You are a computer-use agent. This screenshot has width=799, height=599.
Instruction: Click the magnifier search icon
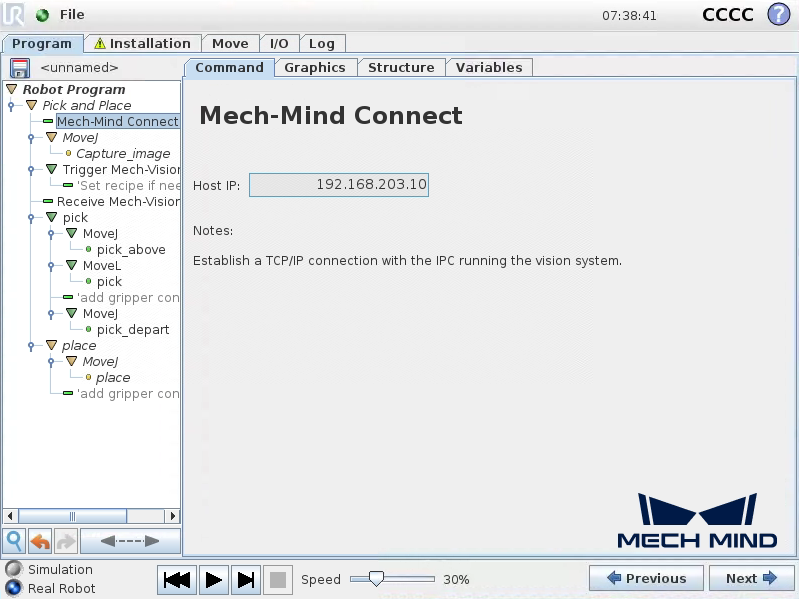[14, 541]
